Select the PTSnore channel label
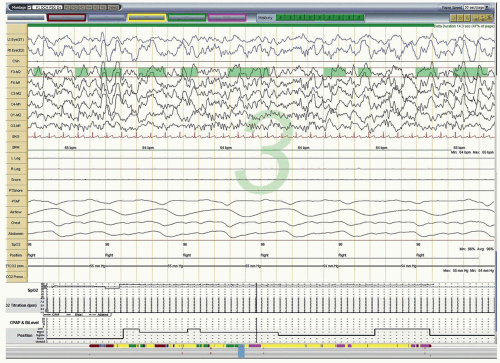The image size is (500, 363). click(x=16, y=190)
